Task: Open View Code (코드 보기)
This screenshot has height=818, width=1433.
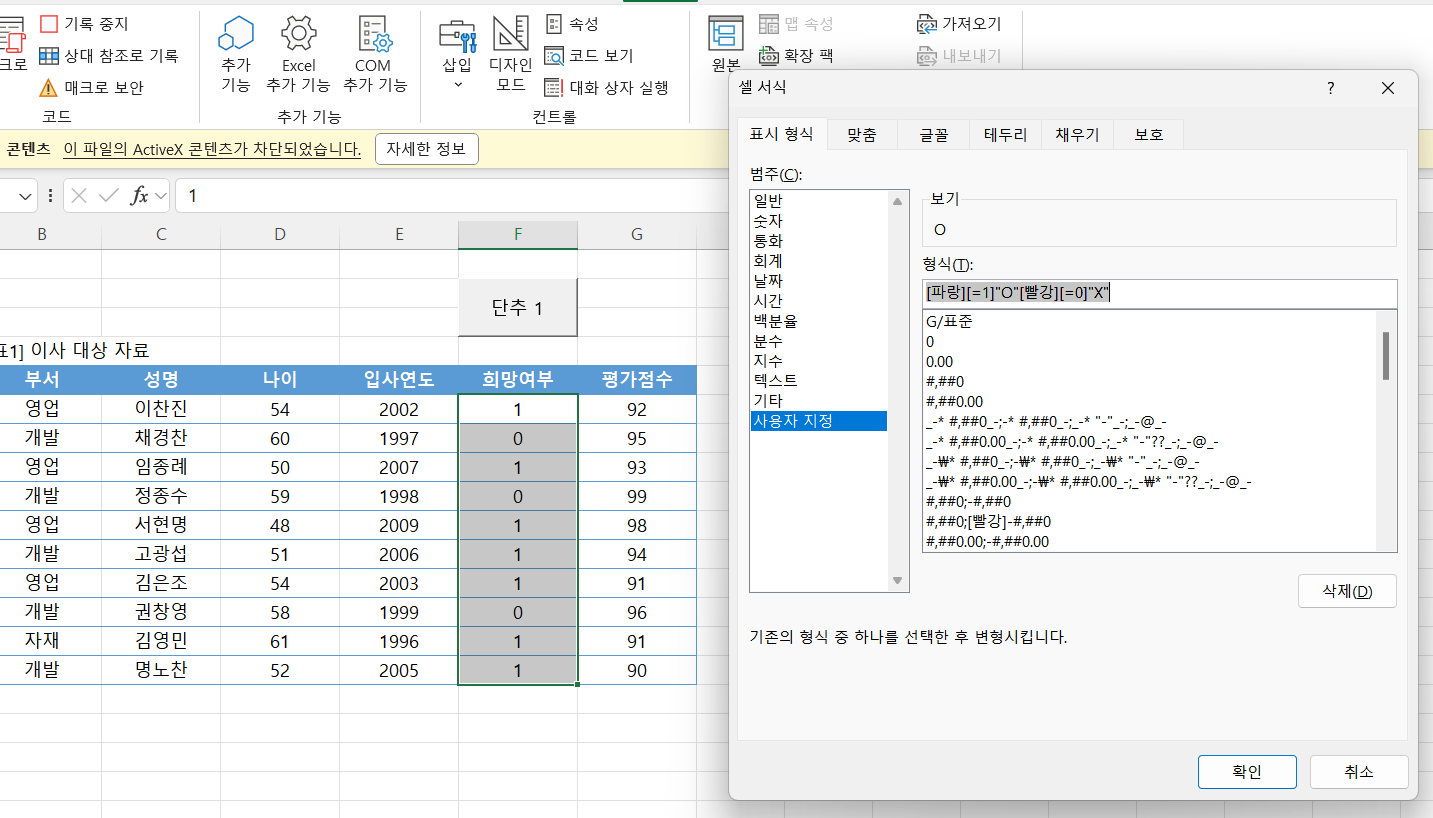Action: point(555,56)
